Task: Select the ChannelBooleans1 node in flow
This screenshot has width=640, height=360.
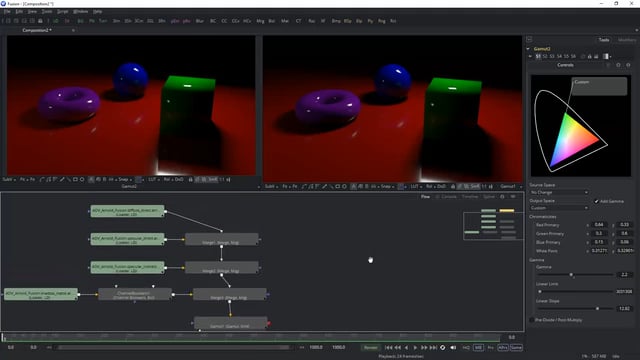Action: click(135, 294)
